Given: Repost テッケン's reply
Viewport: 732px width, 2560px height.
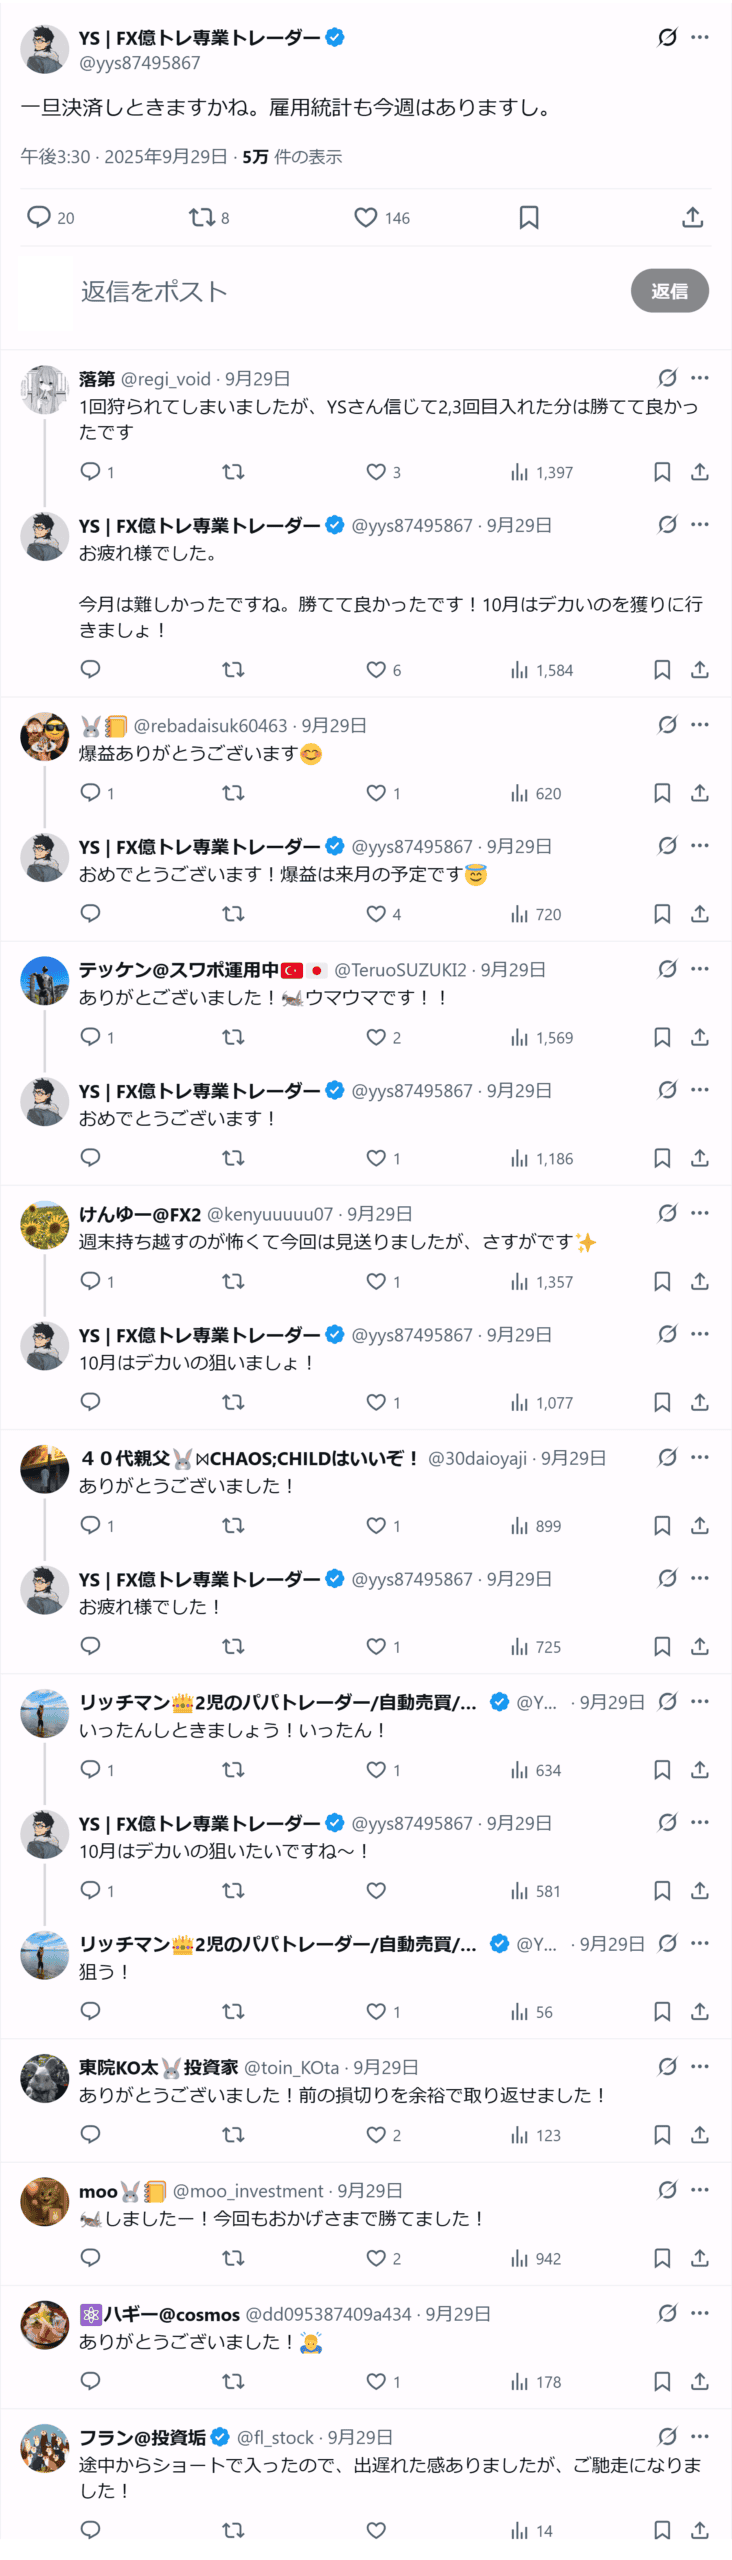Looking at the screenshot, I should click(x=233, y=1037).
